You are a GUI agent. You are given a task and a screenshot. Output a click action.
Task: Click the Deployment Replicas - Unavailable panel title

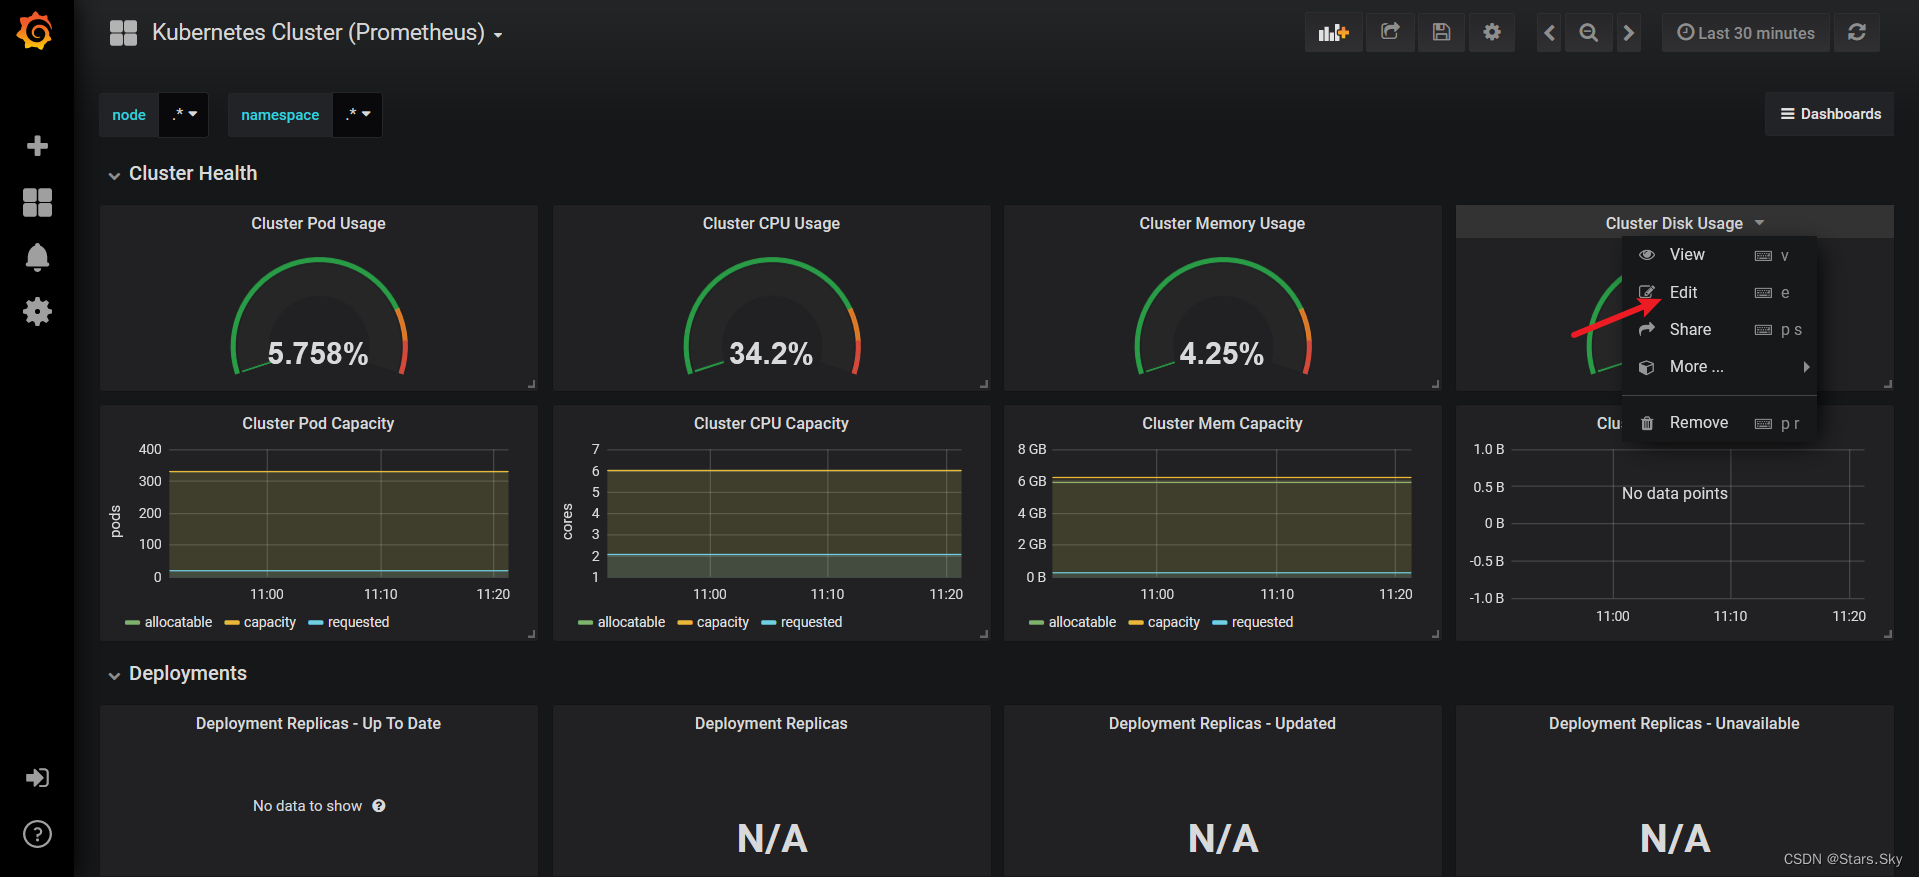(1674, 724)
